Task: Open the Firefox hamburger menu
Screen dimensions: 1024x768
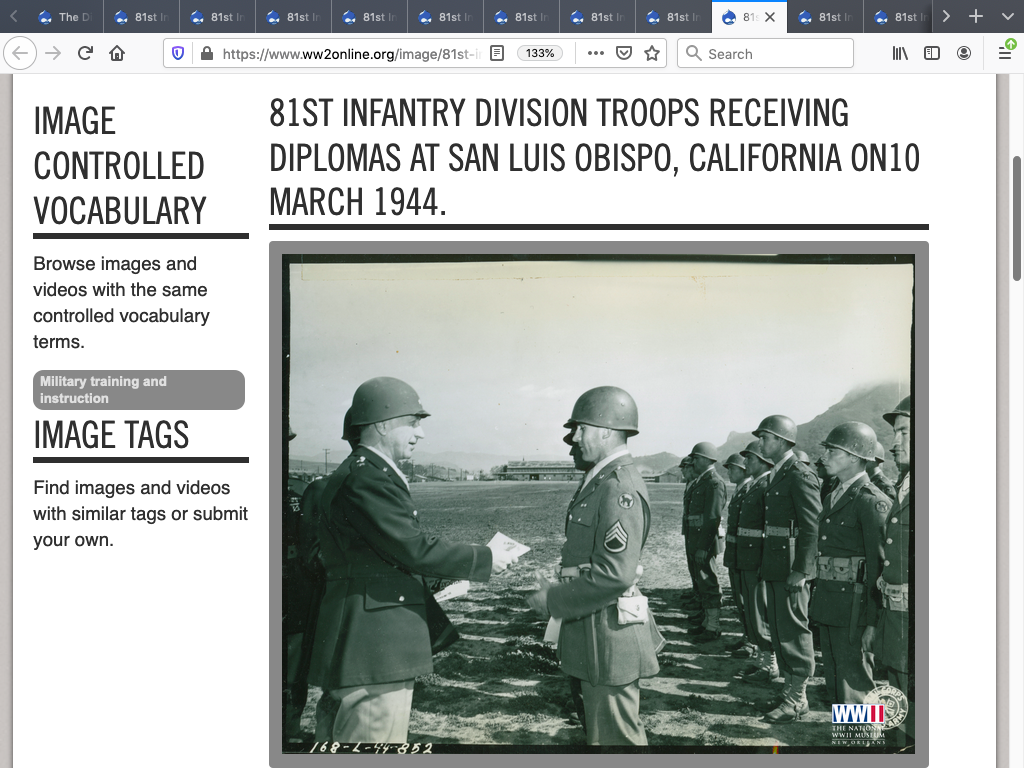Action: pyautogui.click(x=1005, y=53)
